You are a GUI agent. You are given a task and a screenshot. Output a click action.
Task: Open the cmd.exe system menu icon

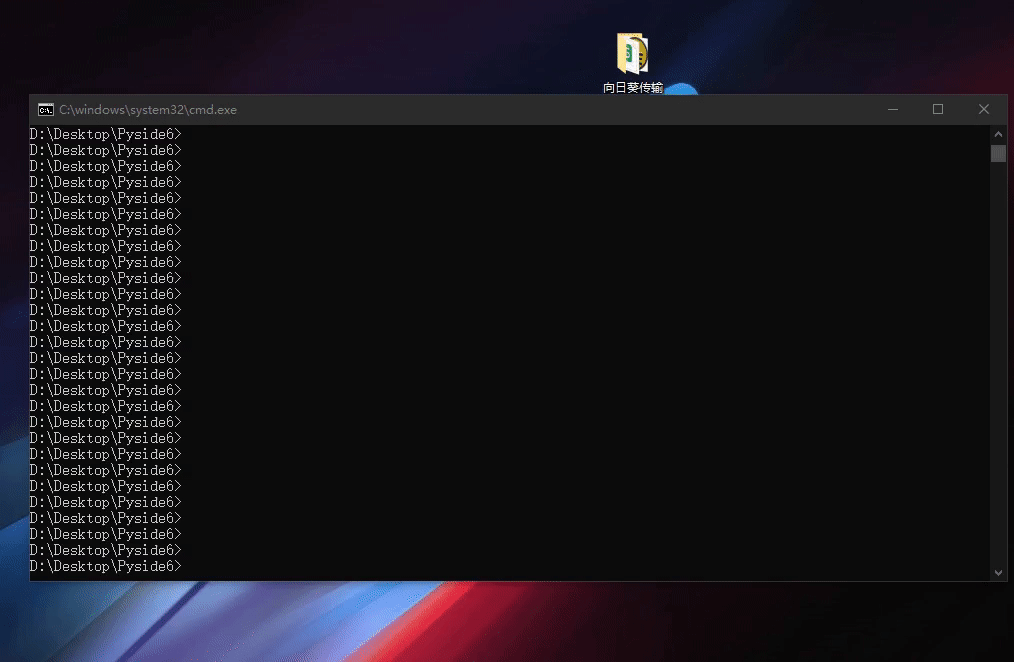(45, 110)
